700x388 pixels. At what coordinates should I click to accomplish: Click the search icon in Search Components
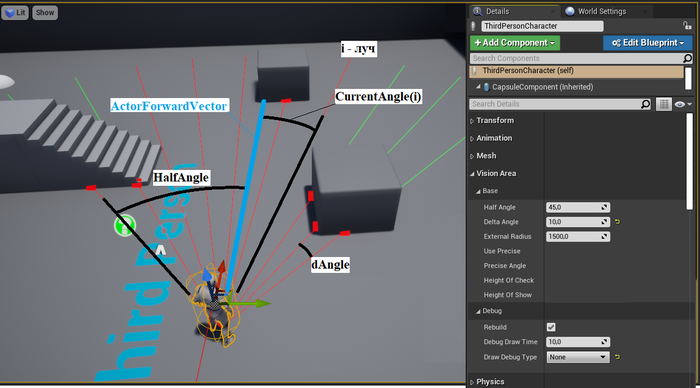[x=688, y=58]
